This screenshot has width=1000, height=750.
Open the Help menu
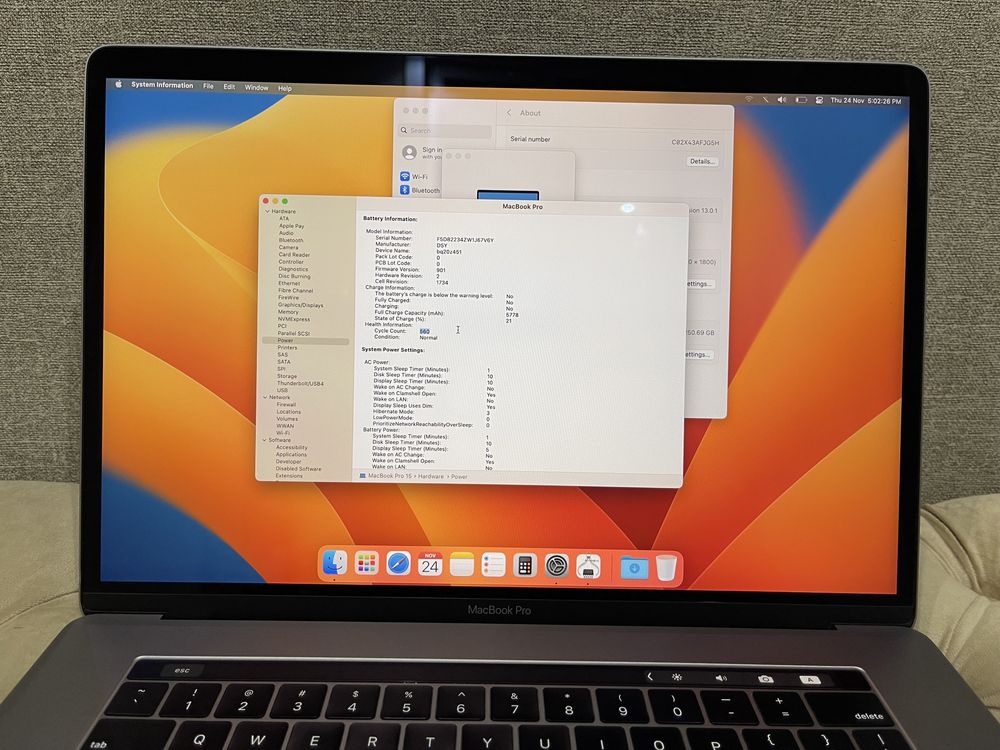point(284,88)
